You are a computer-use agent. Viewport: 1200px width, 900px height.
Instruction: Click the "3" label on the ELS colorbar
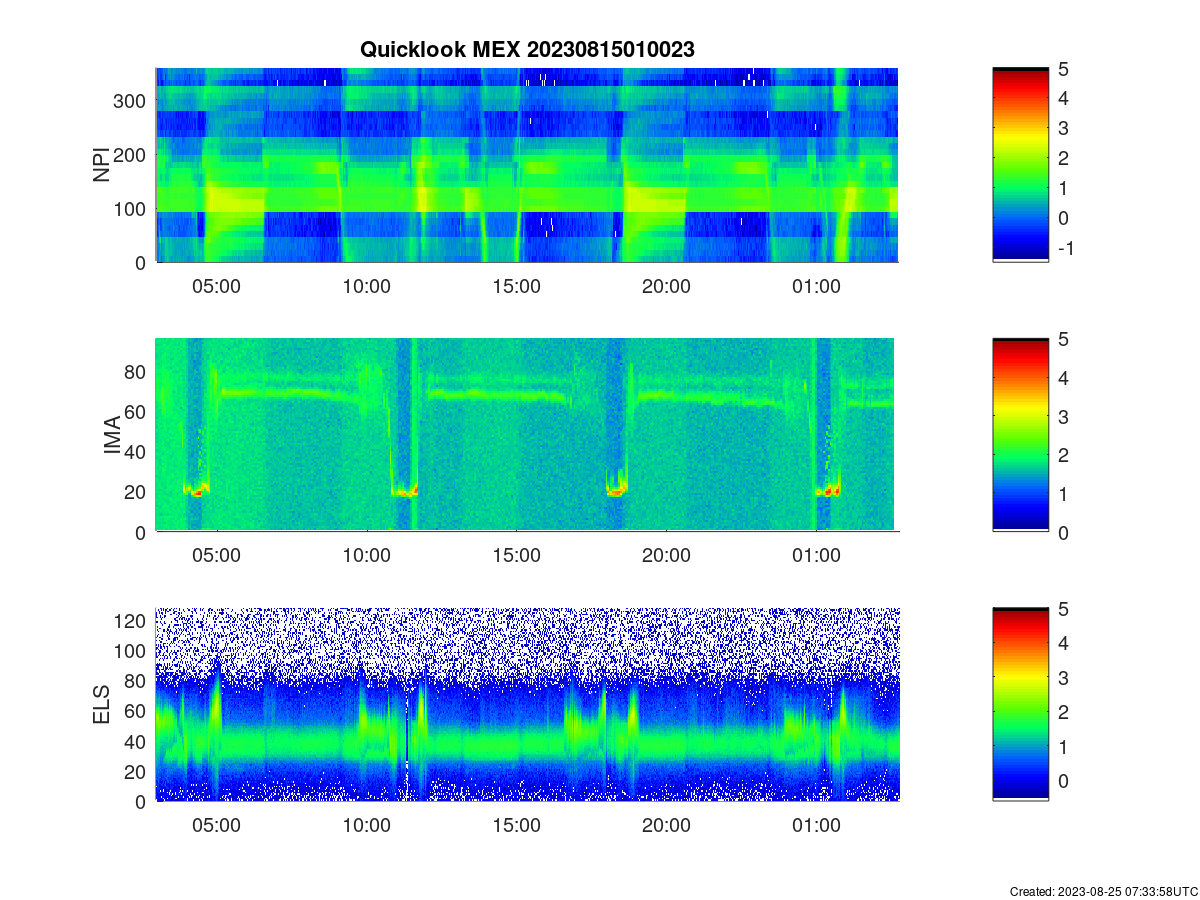click(x=1061, y=678)
